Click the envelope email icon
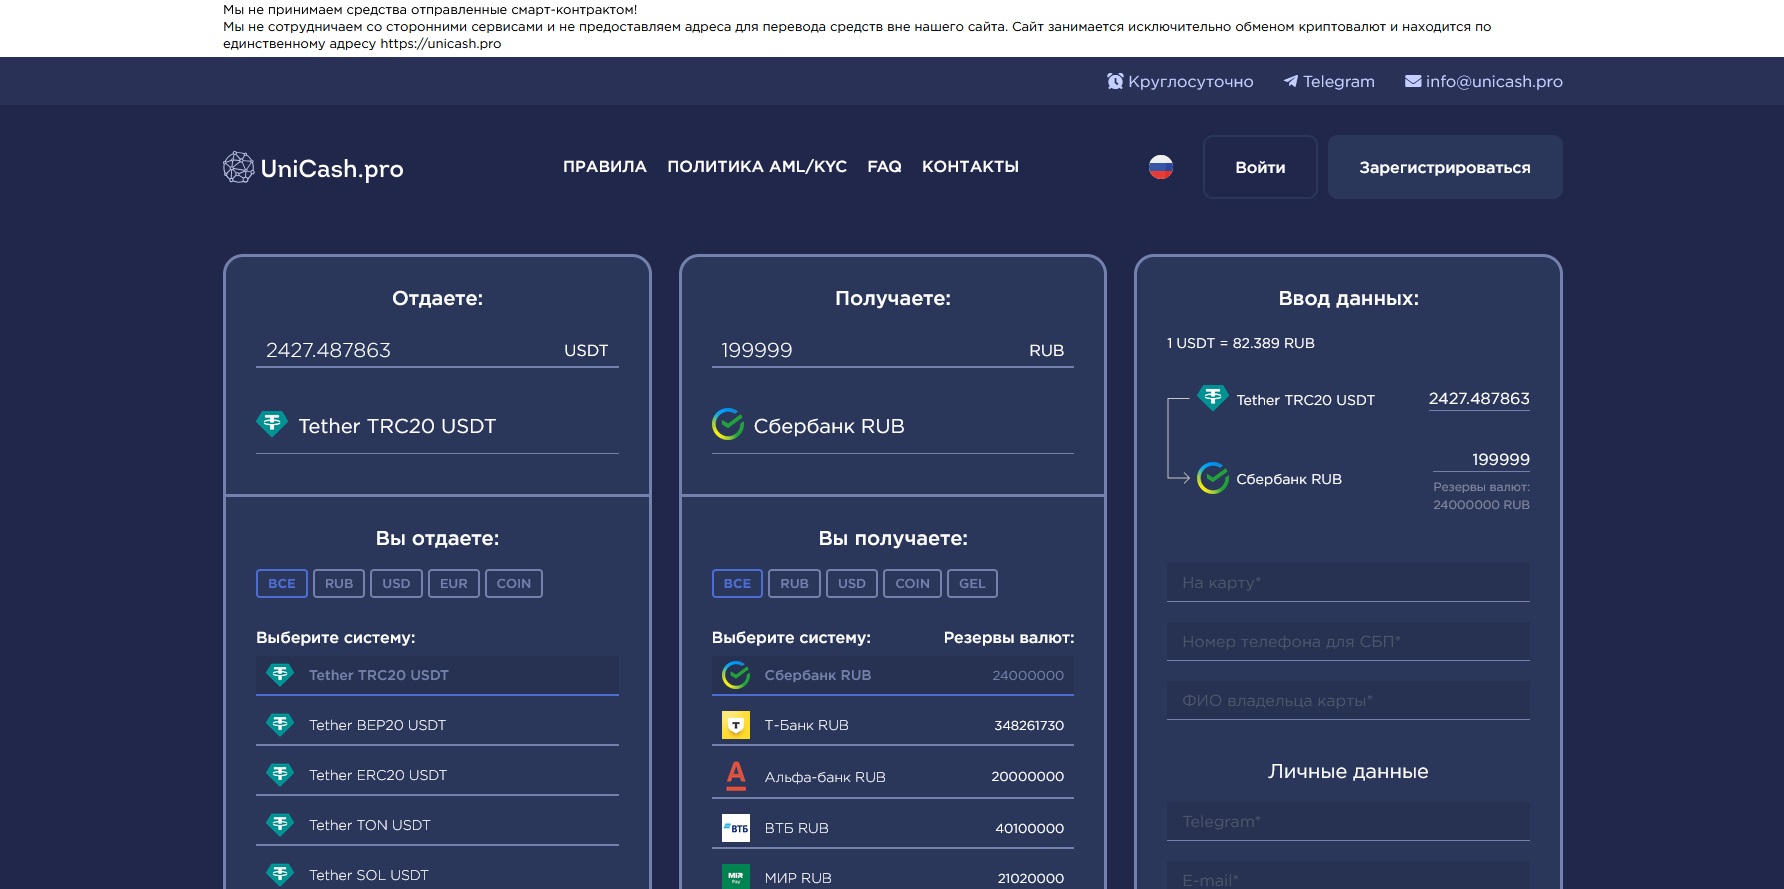The height and width of the screenshot is (889, 1784). pyautogui.click(x=1413, y=81)
